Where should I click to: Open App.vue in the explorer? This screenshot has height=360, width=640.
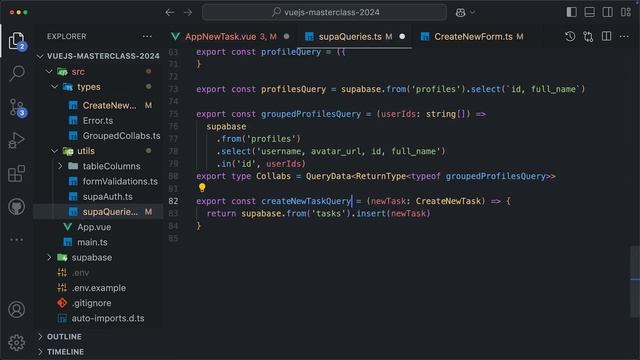[x=98, y=227]
